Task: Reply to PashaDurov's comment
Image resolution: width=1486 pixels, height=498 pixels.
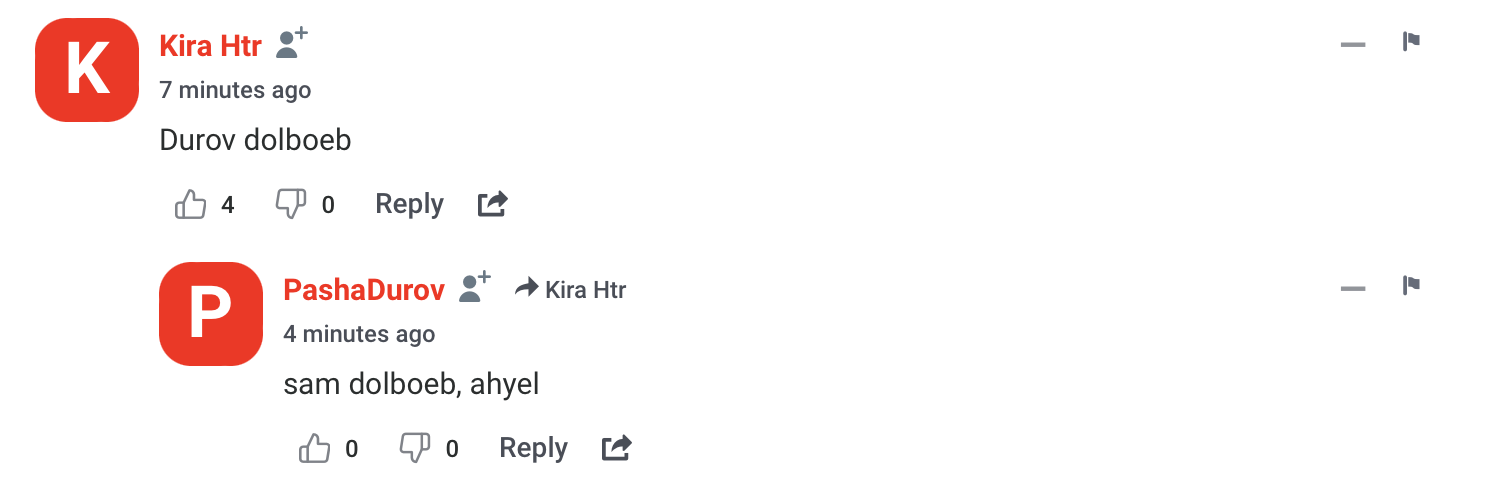Action: (x=533, y=448)
